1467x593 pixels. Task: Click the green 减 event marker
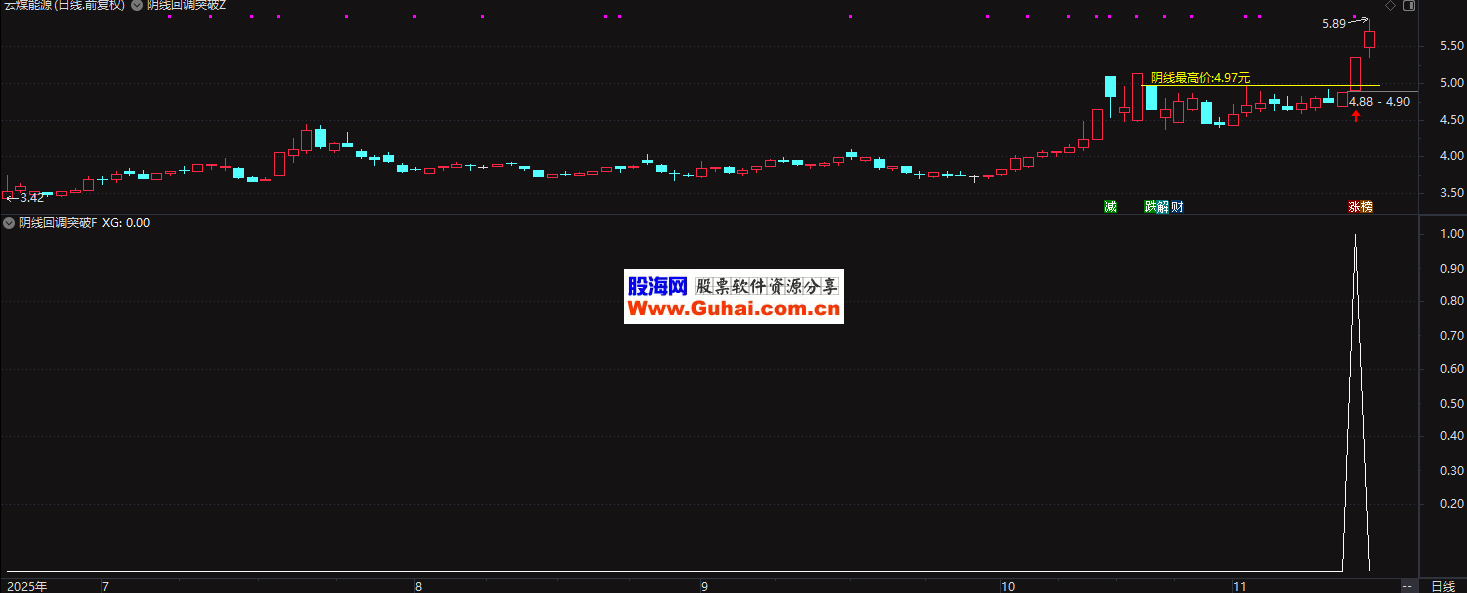1110,207
